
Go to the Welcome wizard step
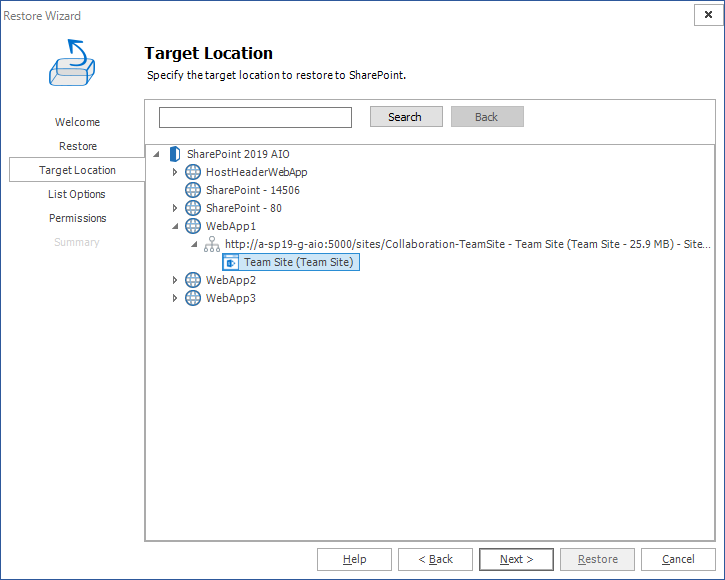(x=77, y=122)
